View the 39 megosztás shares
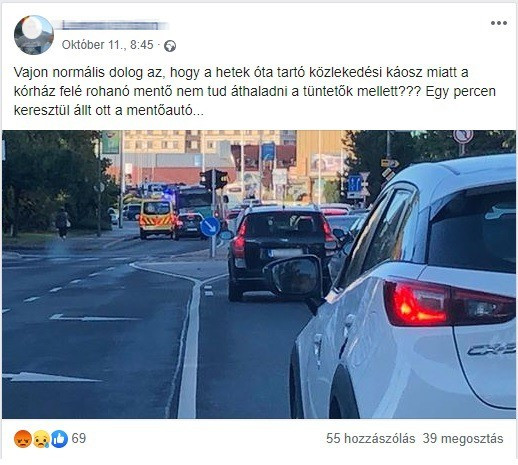The width and height of the screenshot is (518, 465). click(x=463, y=438)
